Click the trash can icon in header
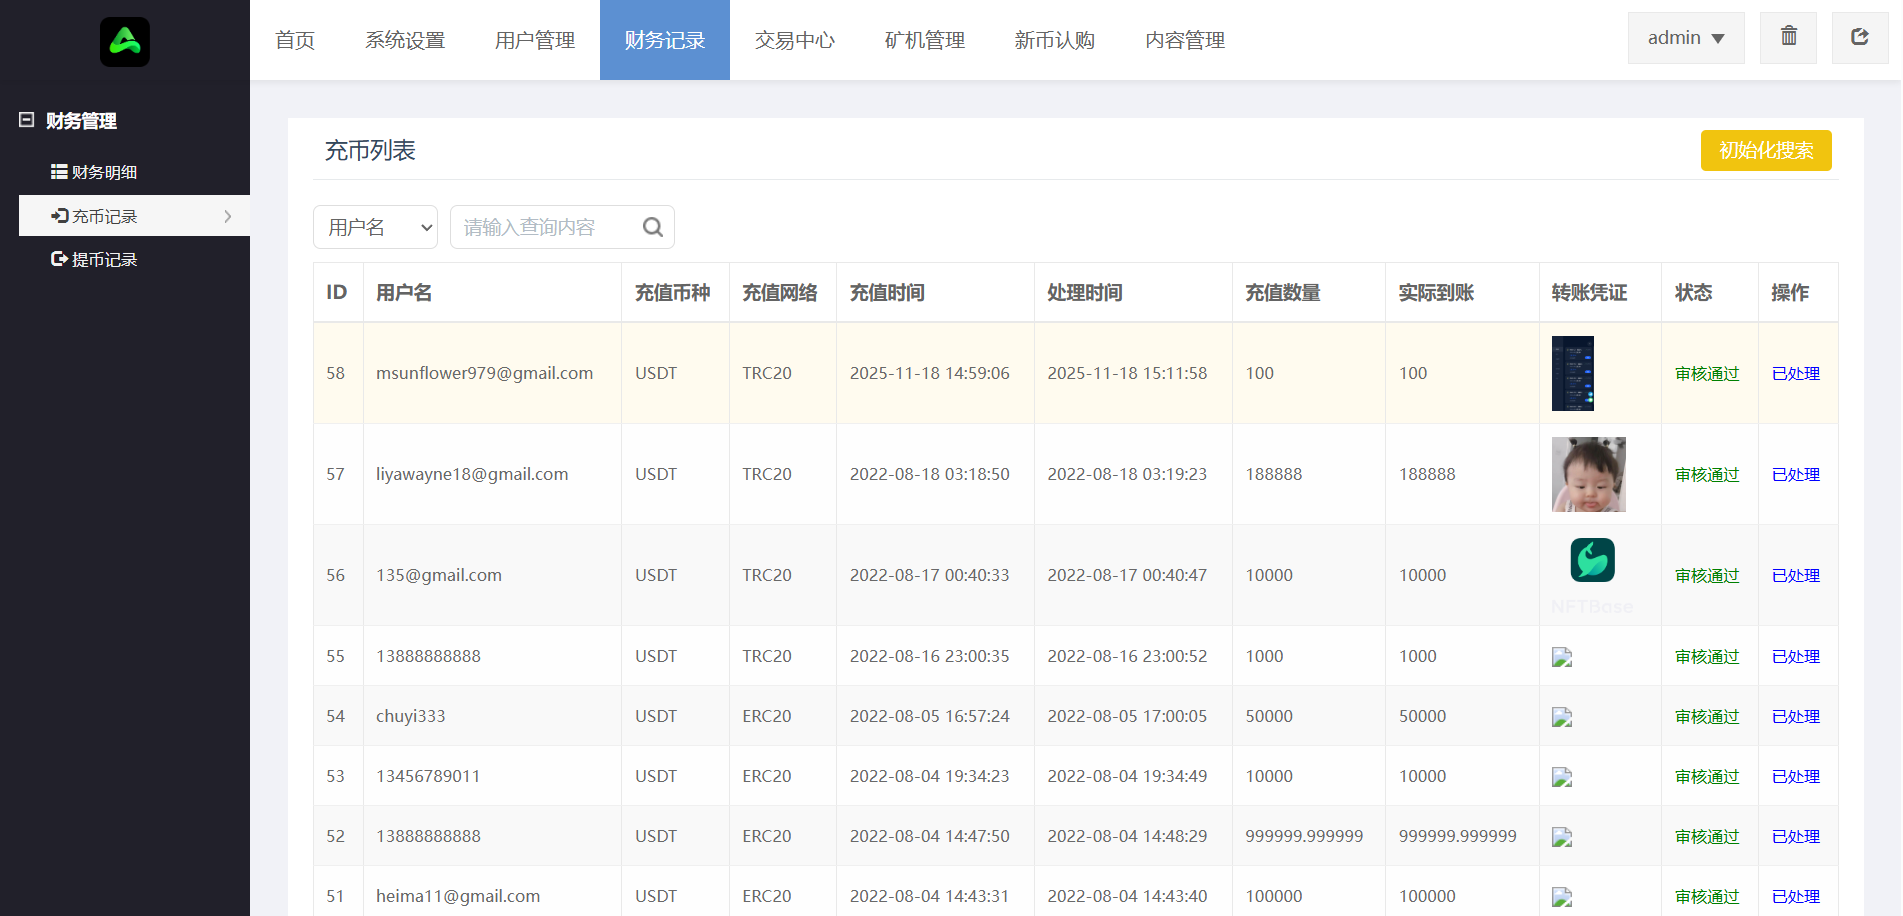 1788,37
